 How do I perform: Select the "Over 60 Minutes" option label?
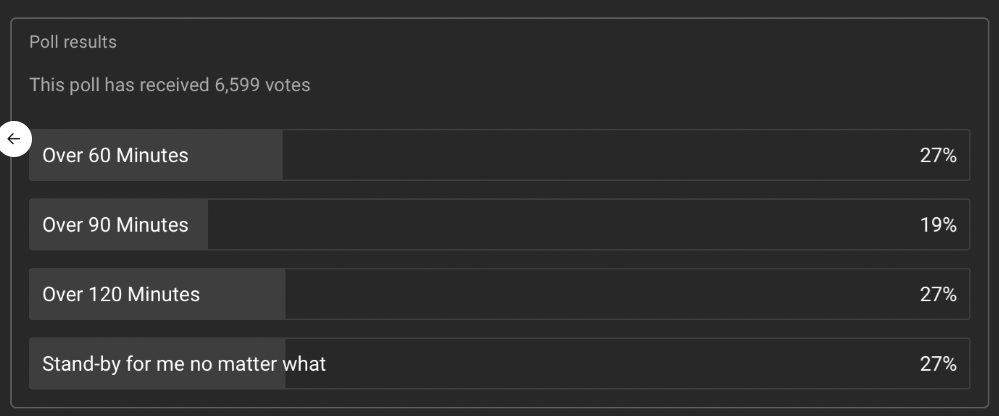tap(115, 155)
